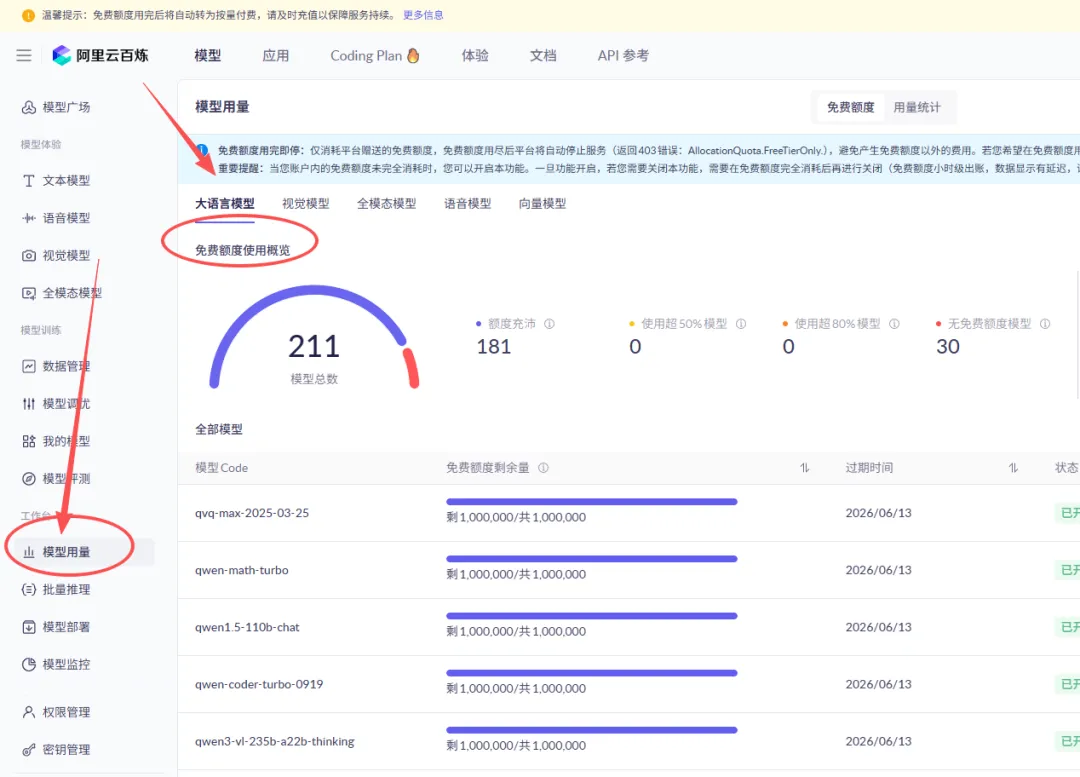
Task: Click 语音模型 waveform icon
Action: click(28, 218)
